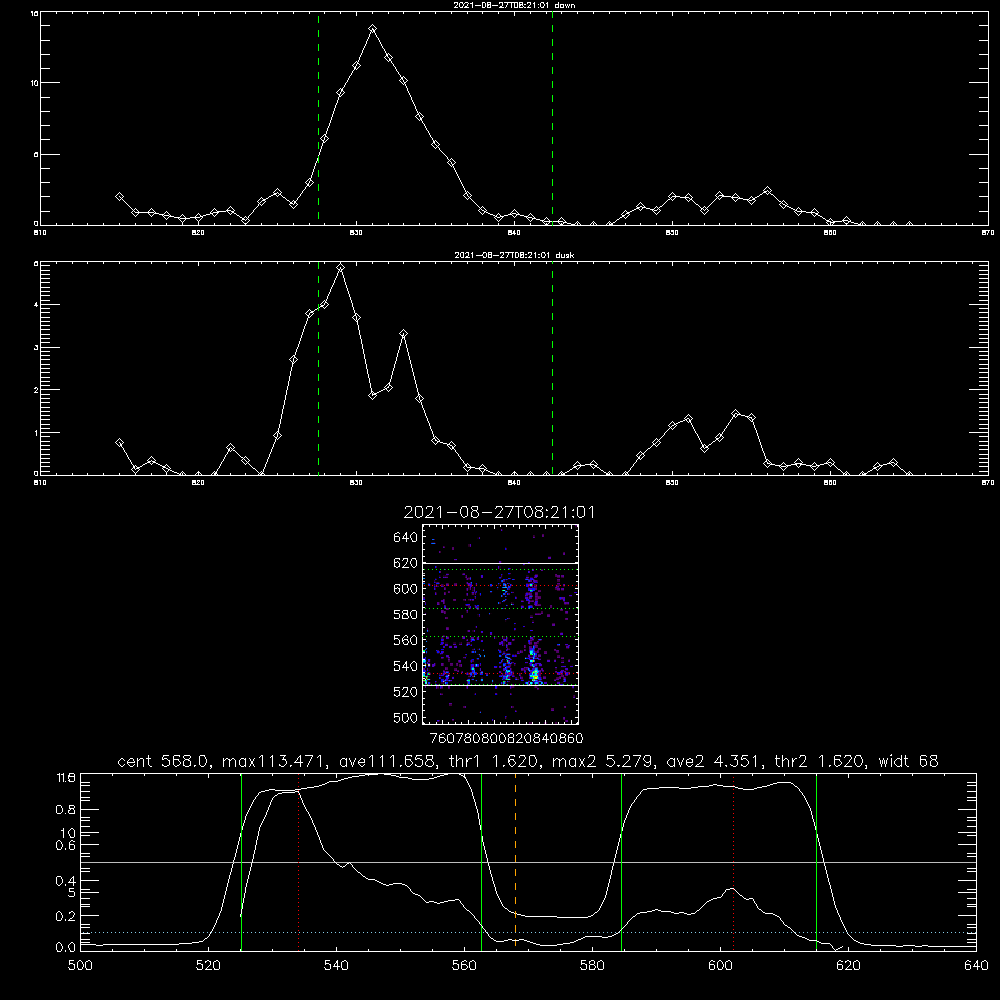Click the 600 x-axis label on bottom plot

721,966
